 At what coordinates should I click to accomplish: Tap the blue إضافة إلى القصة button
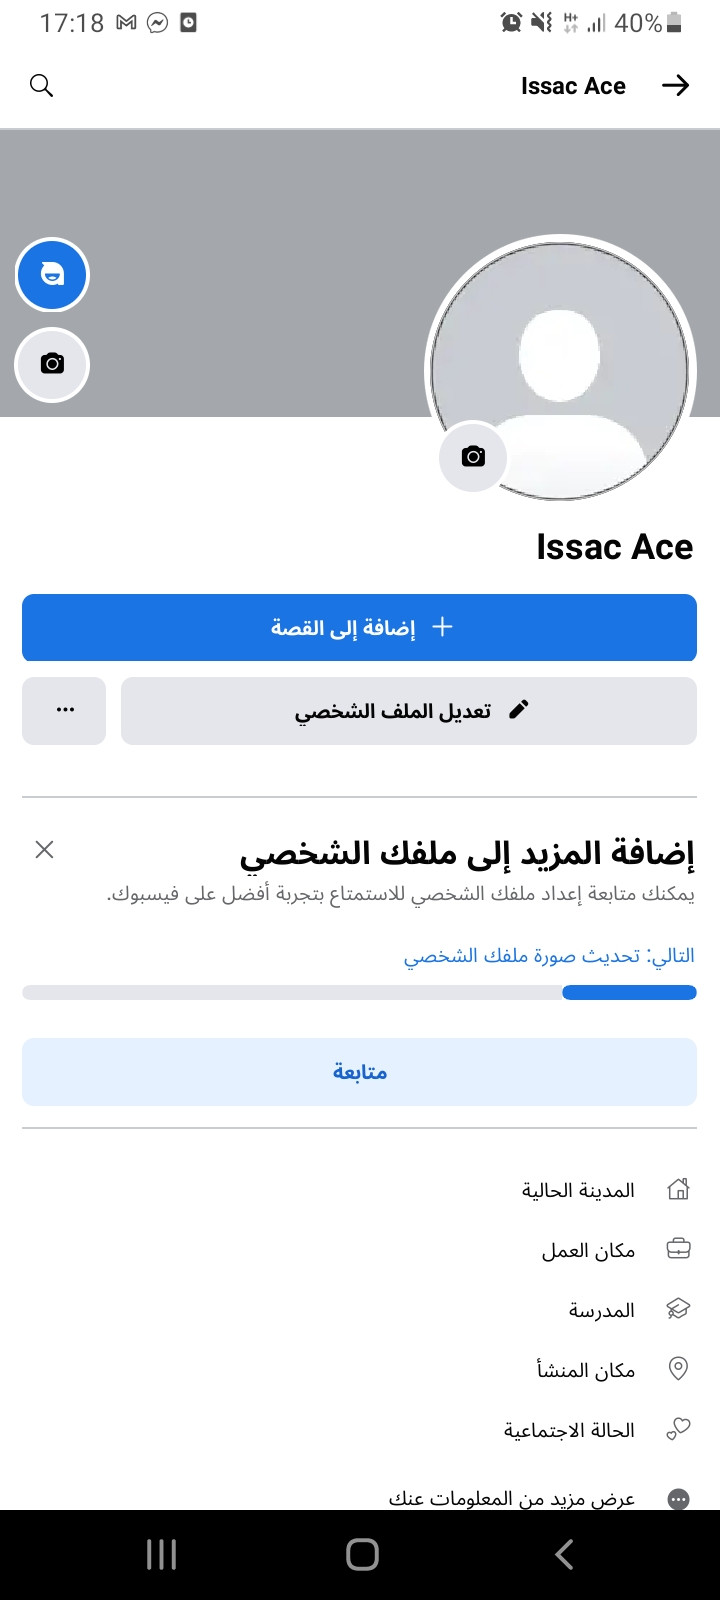(359, 628)
